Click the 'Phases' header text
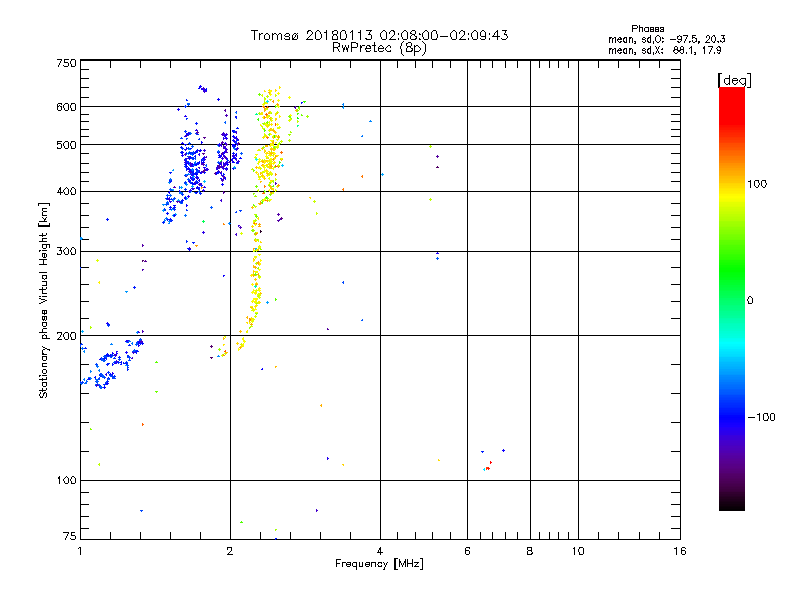Image resolution: width=800 pixels, height=600 pixels. tap(647, 29)
